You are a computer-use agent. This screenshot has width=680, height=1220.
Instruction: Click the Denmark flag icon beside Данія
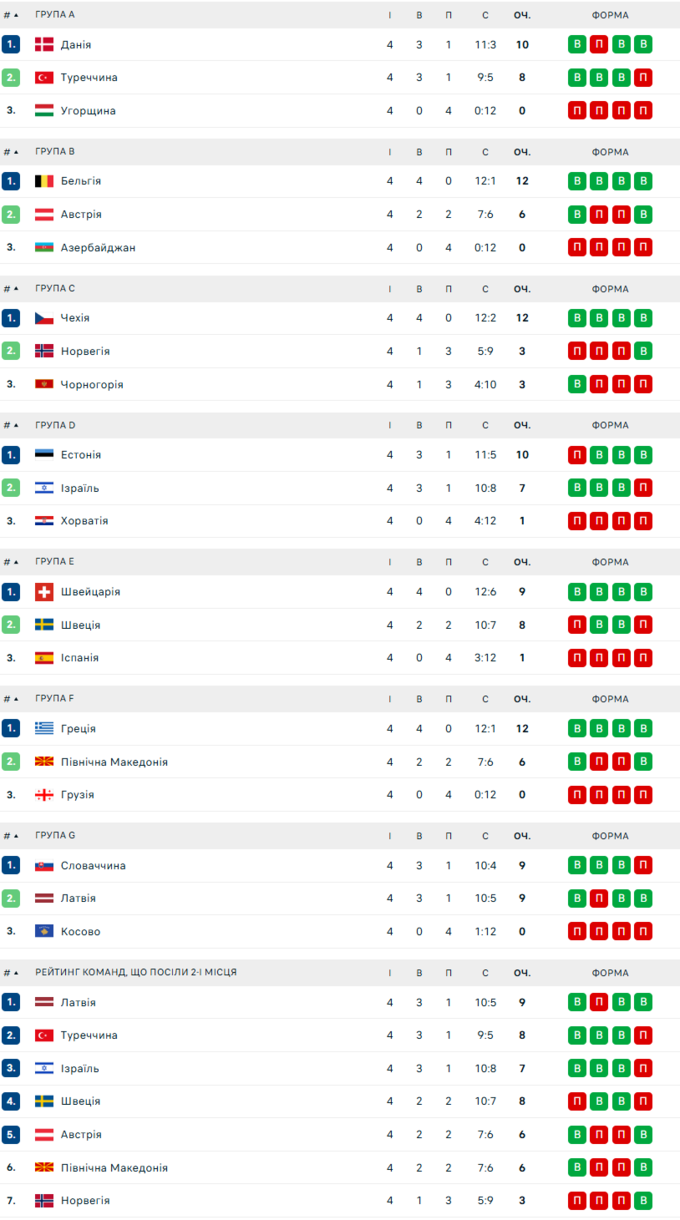(44, 45)
